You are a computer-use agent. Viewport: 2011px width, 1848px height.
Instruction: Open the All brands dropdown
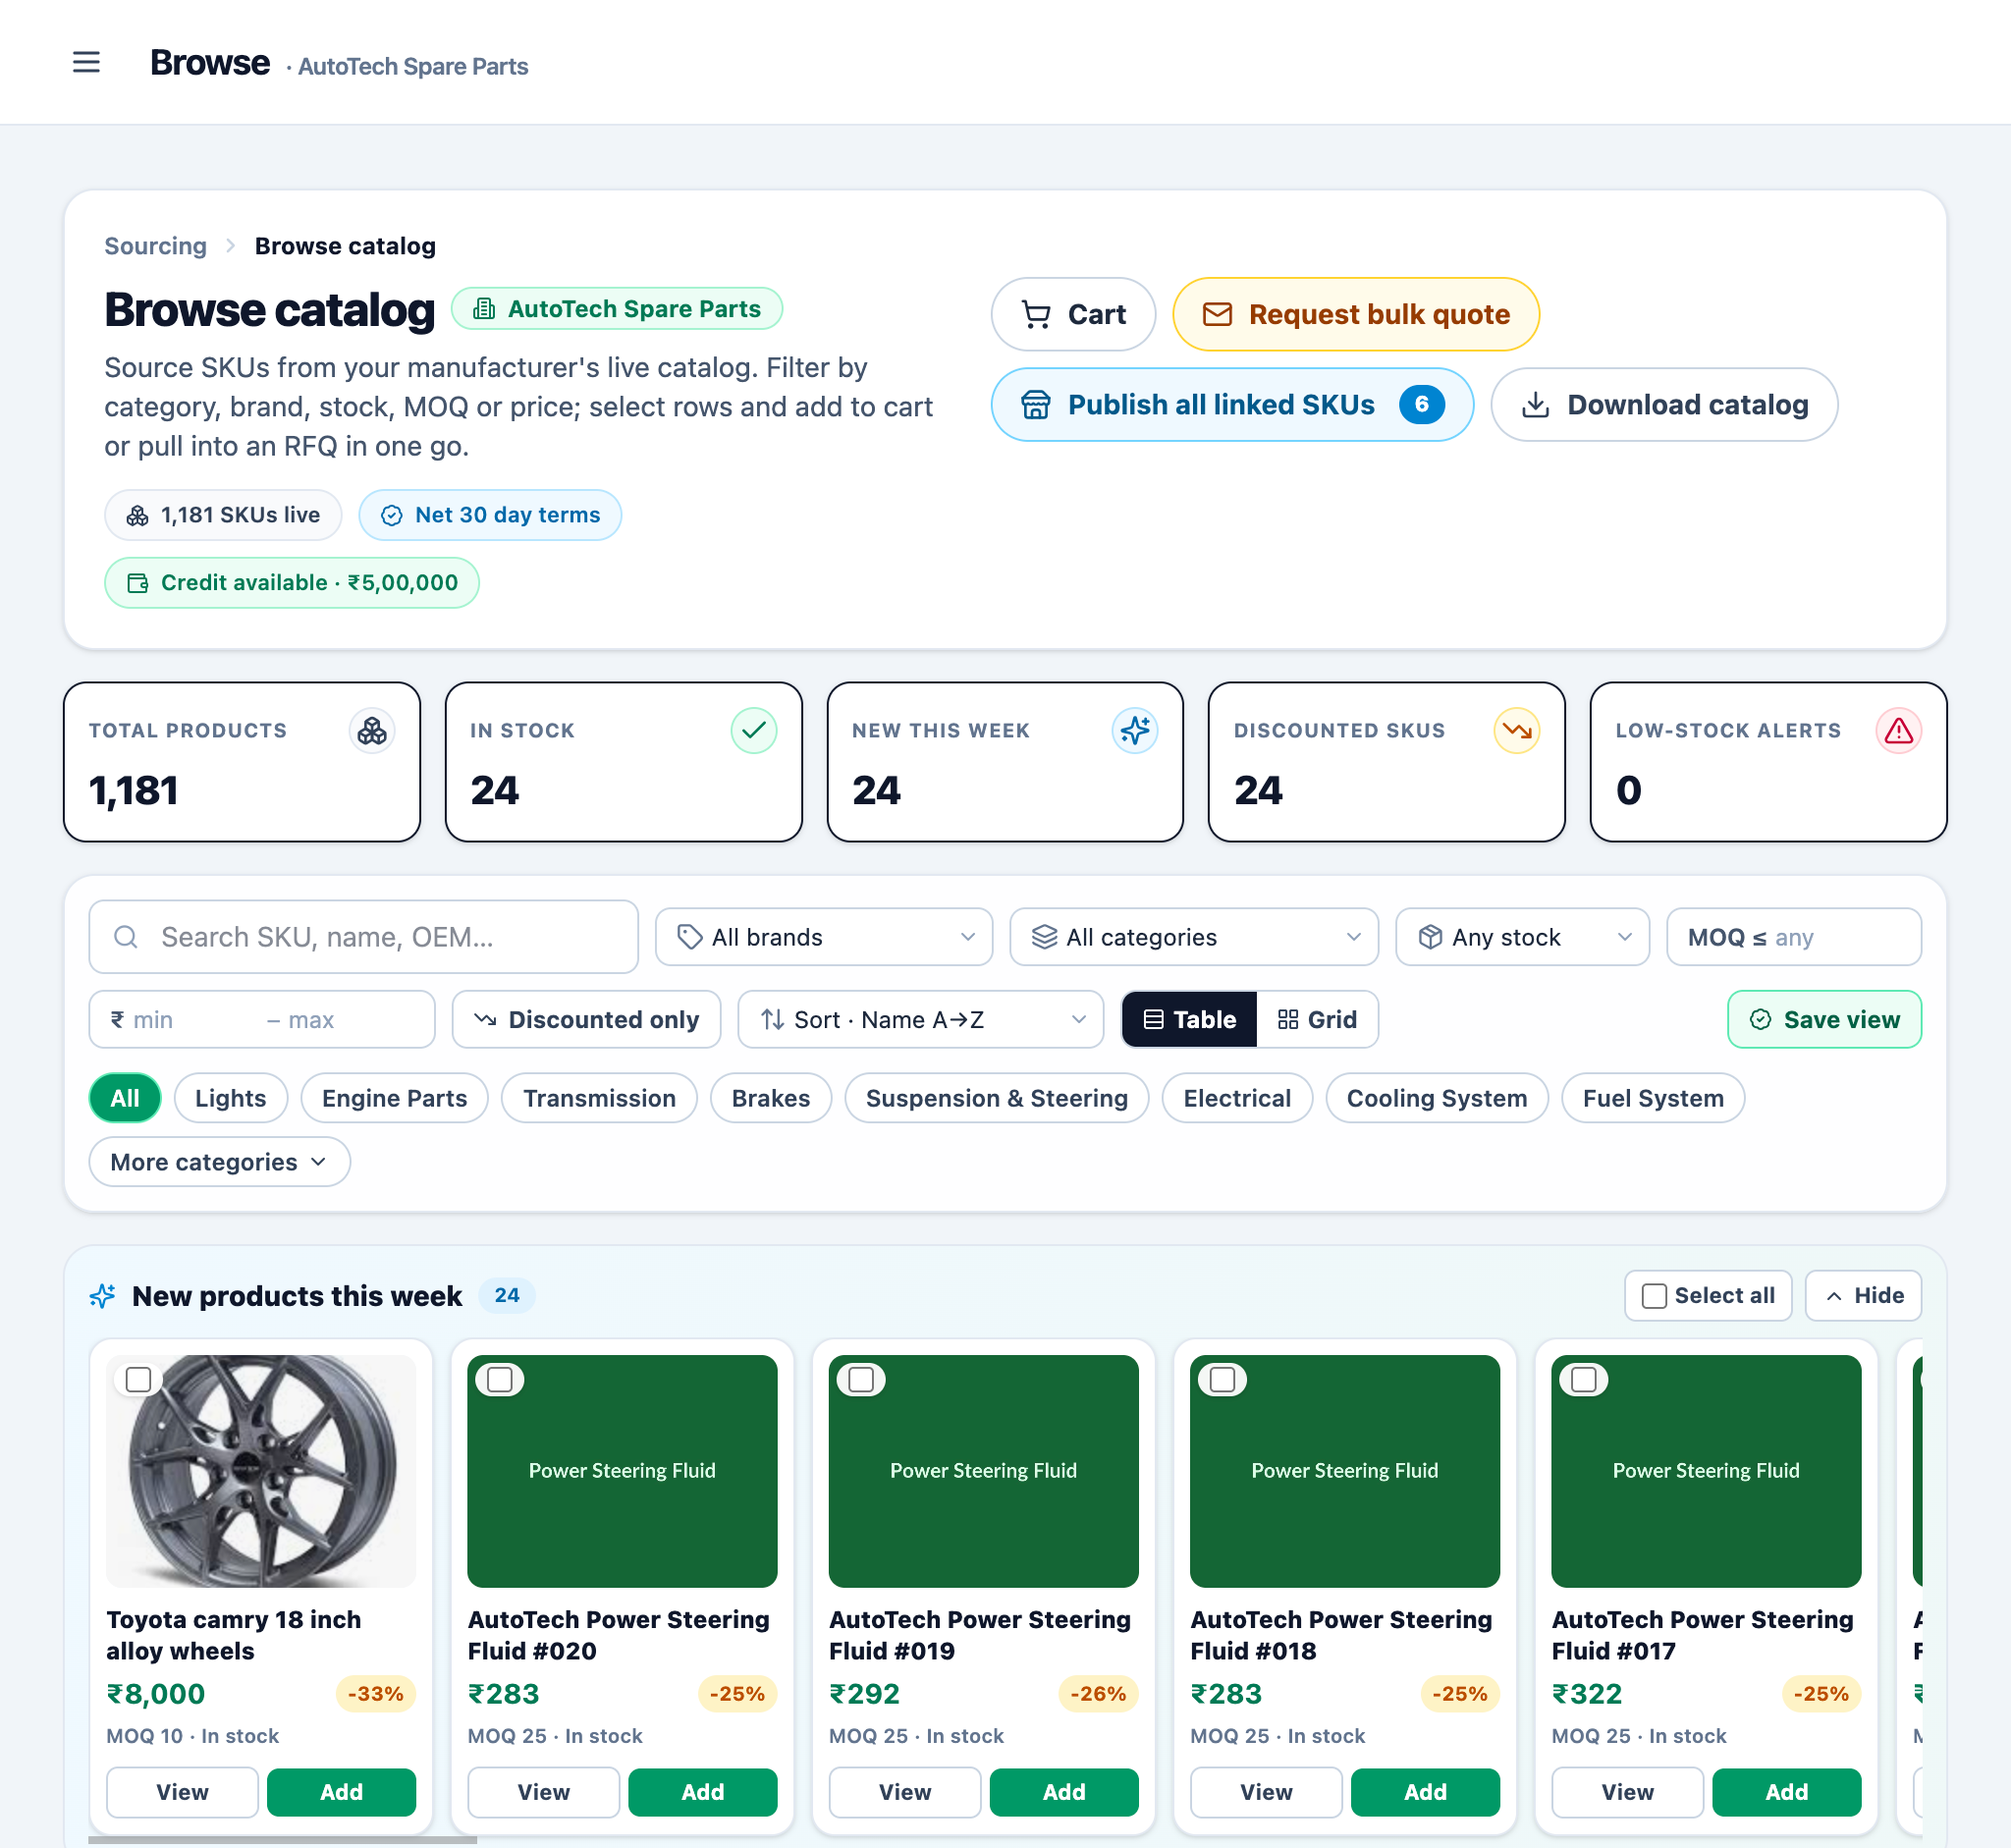tap(824, 938)
